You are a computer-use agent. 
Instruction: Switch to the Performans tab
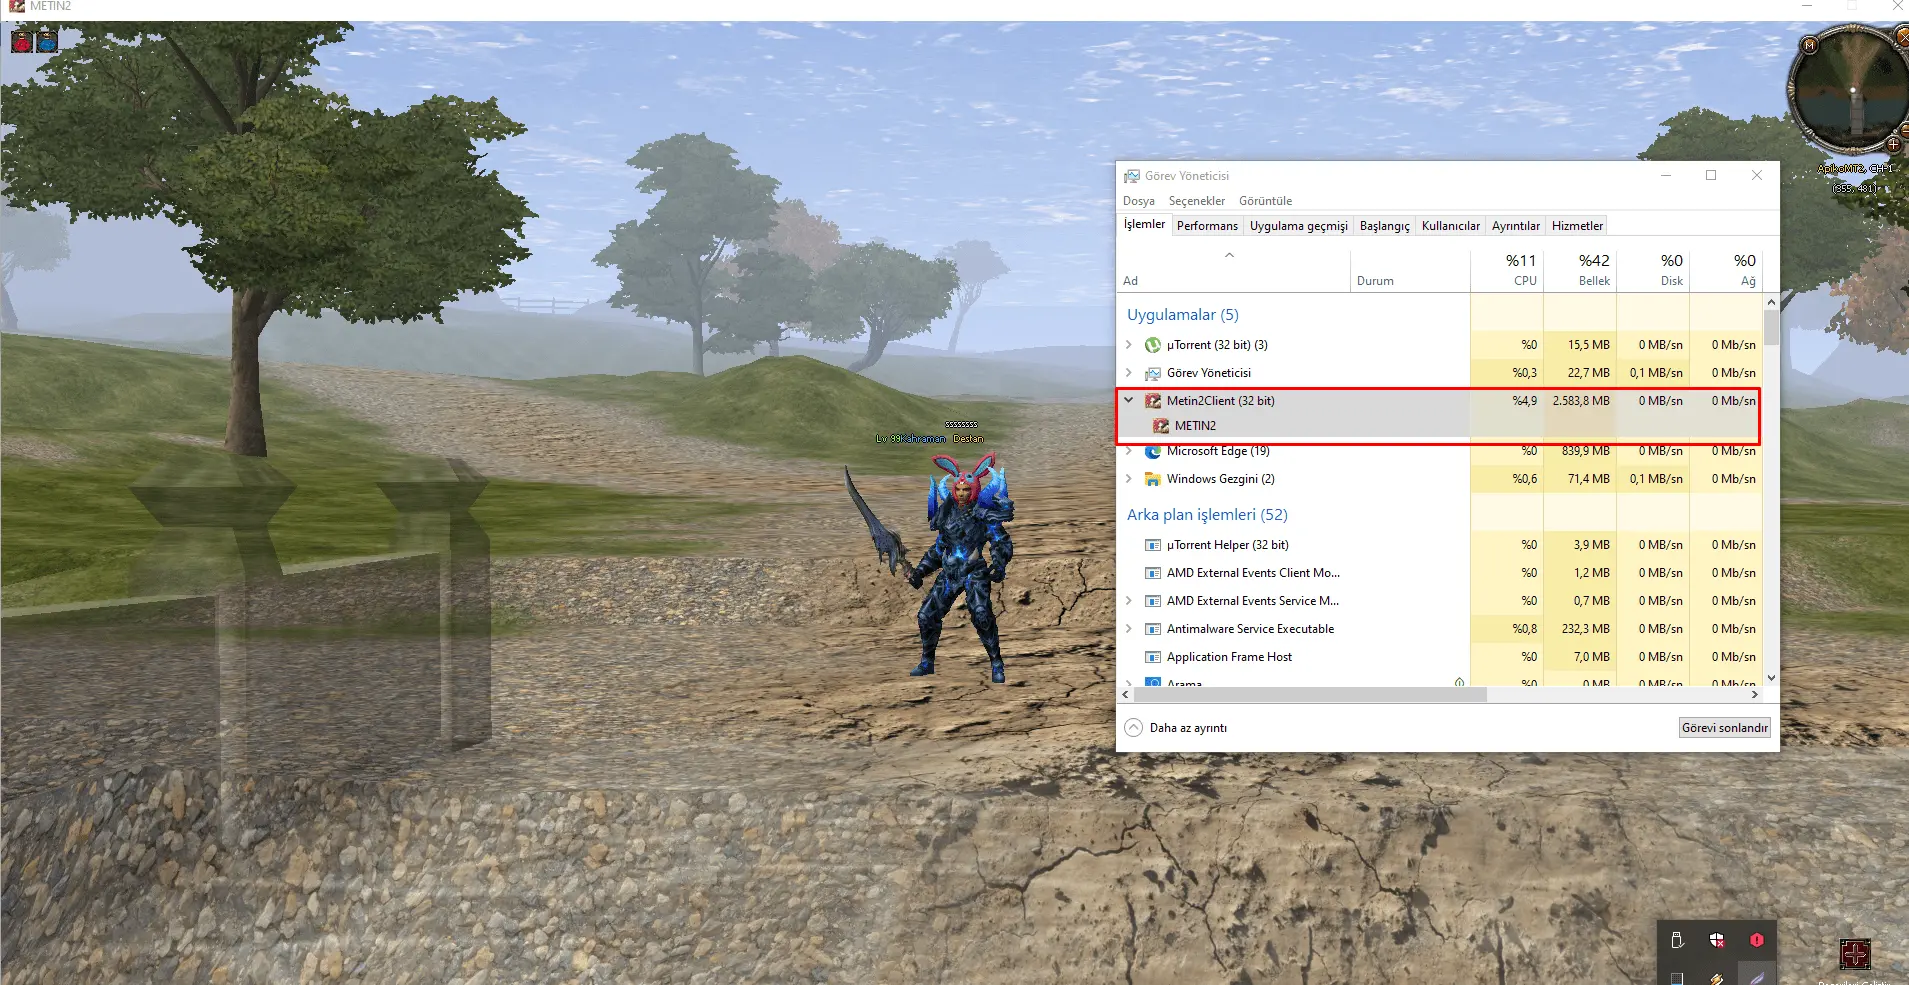[1207, 226]
